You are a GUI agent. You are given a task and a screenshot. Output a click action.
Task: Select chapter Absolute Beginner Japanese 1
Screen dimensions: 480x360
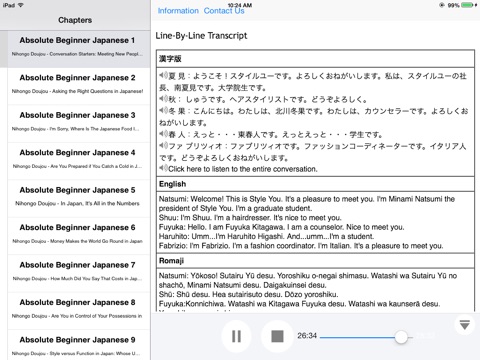pos(75,49)
